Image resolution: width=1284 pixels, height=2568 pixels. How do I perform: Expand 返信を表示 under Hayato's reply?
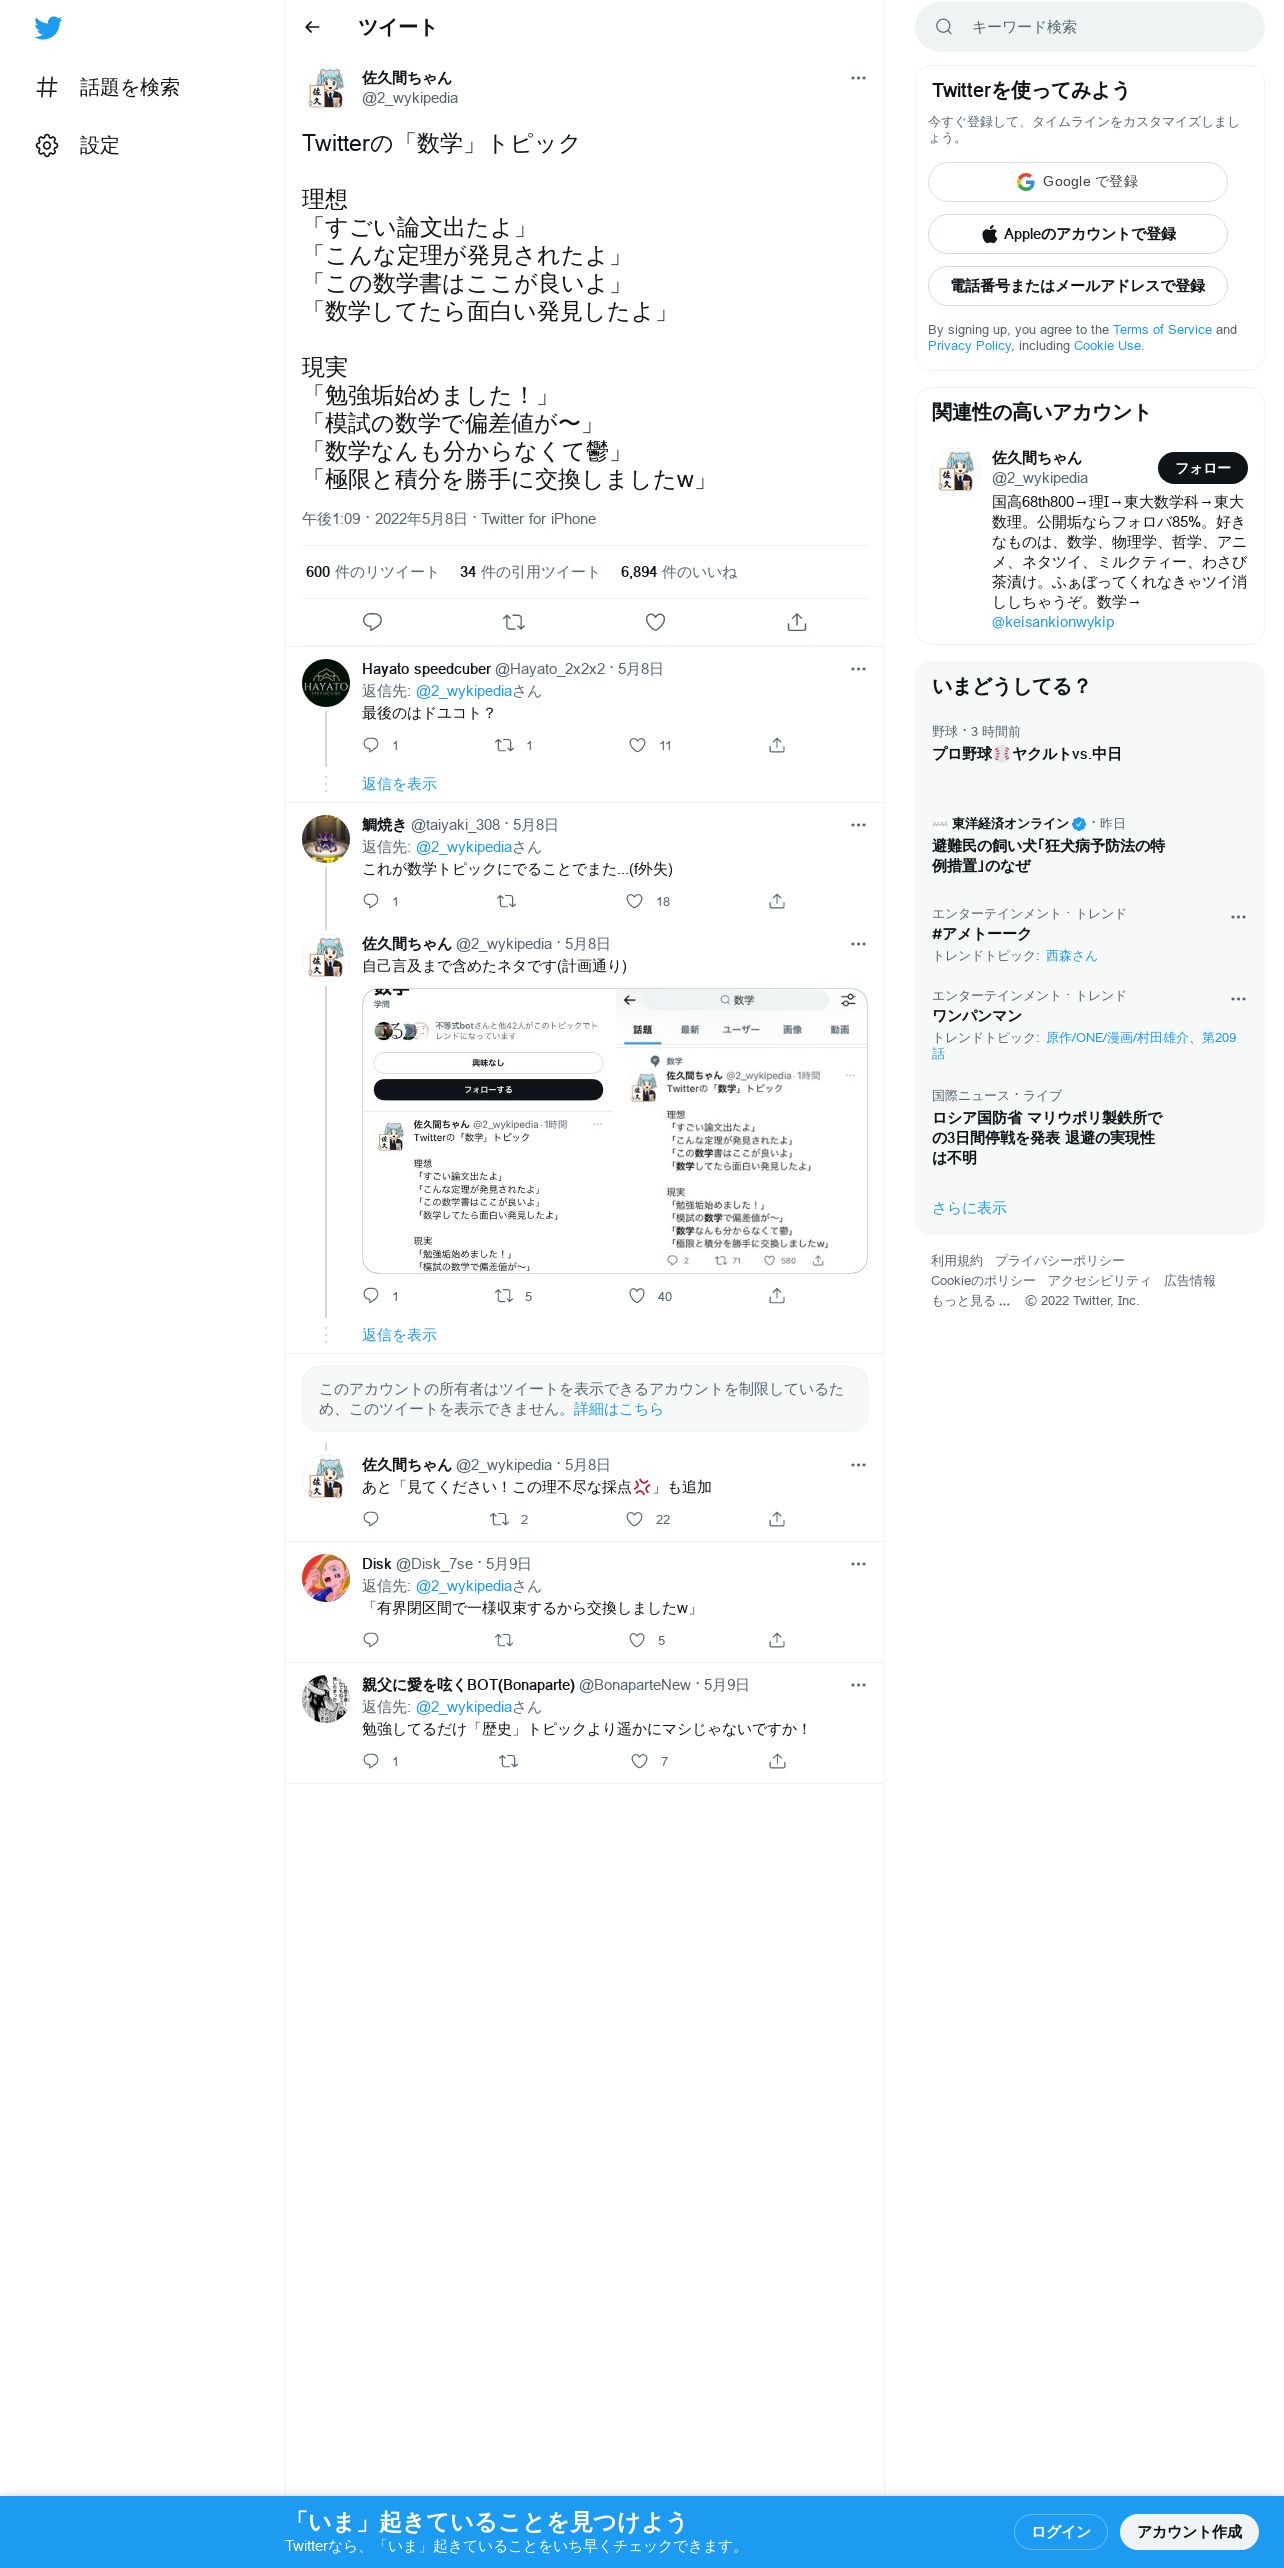pos(399,784)
